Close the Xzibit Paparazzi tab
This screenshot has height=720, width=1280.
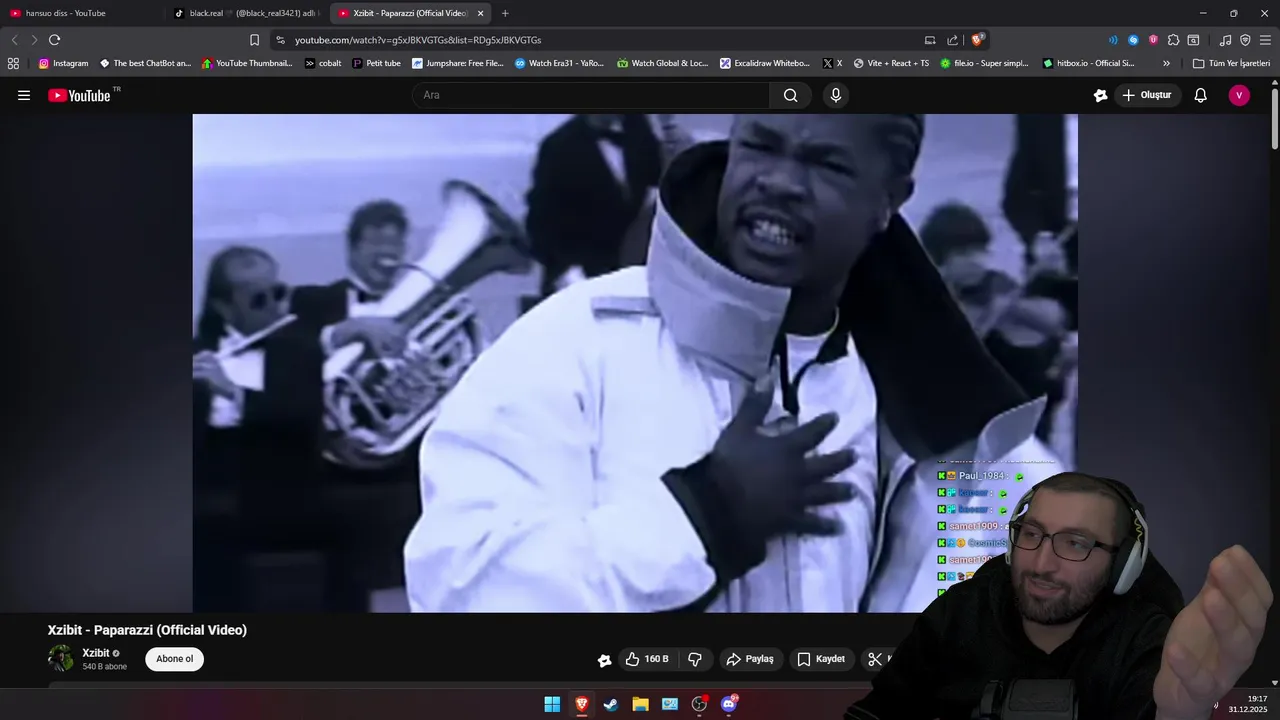480,13
